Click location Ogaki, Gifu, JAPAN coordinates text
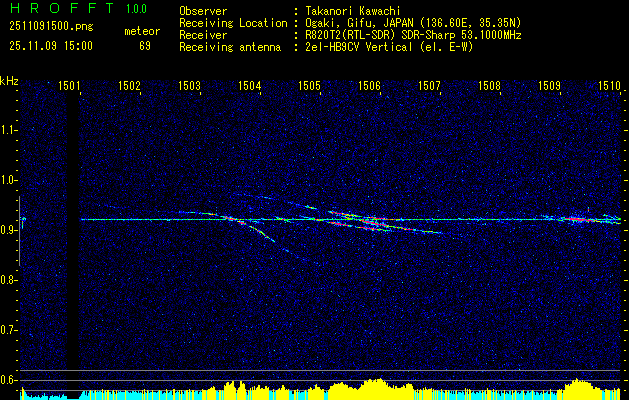The height and width of the screenshot is (400, 629). (x=413, y=23)
